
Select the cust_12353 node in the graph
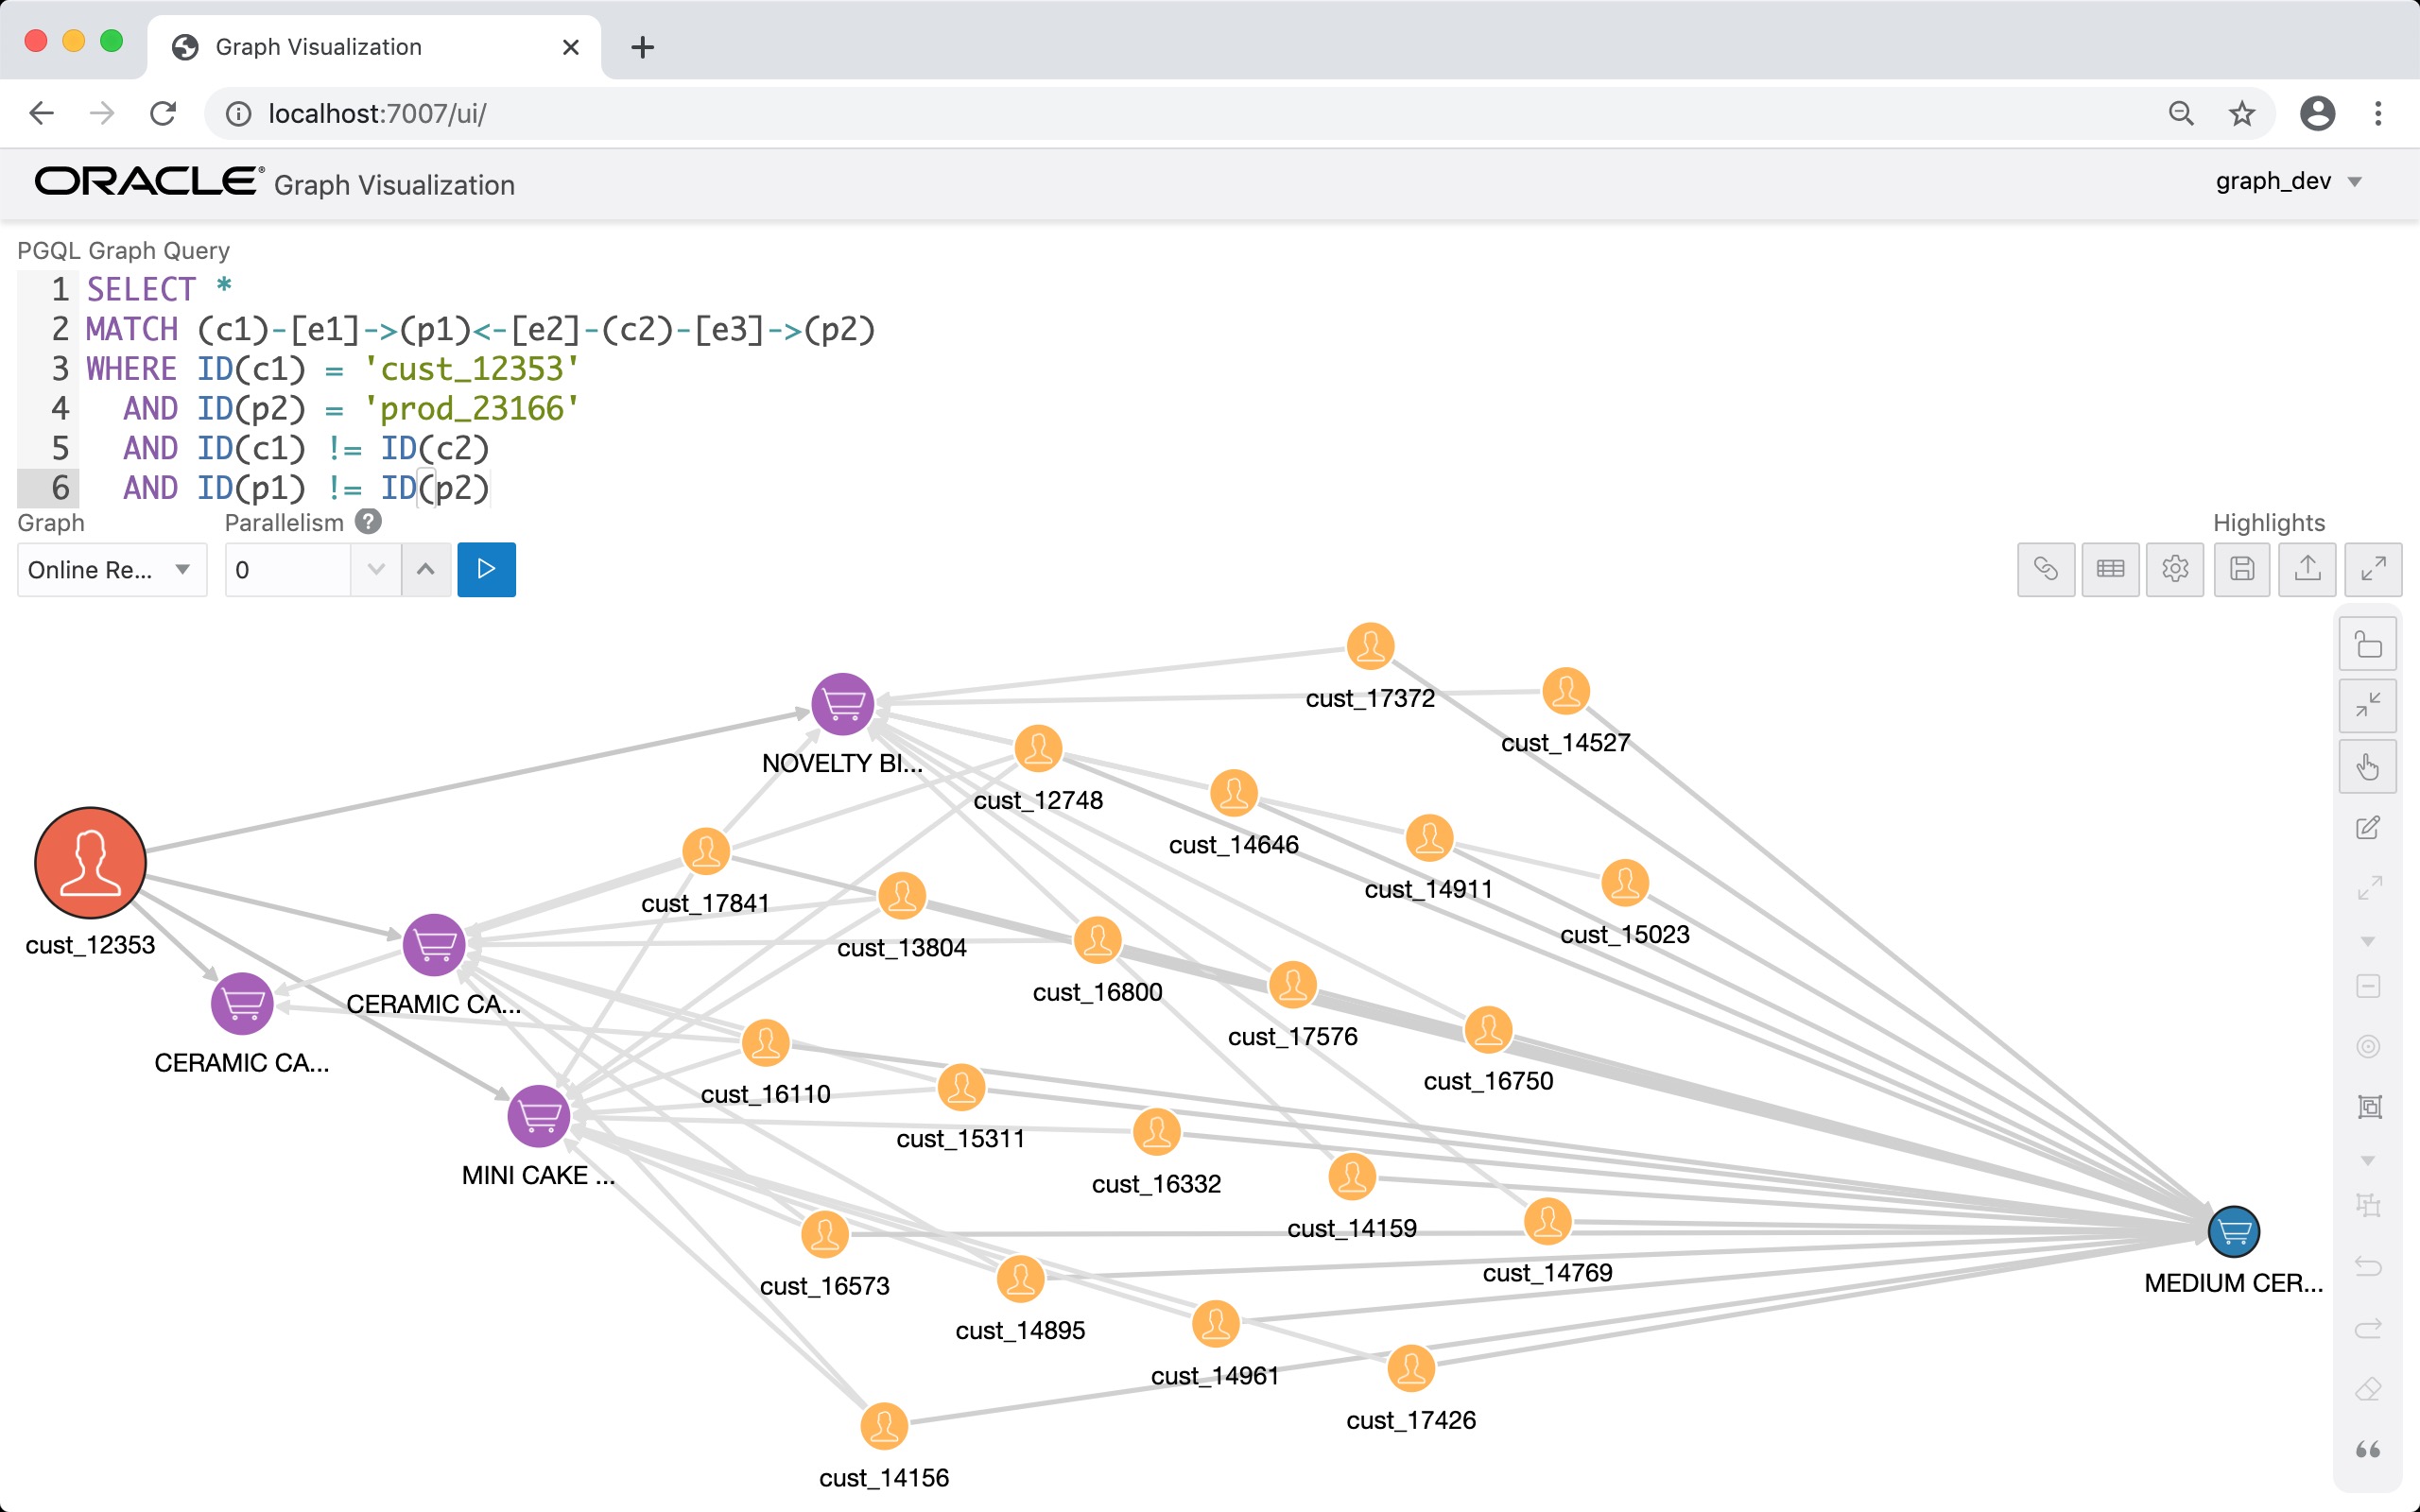[90, 862]
